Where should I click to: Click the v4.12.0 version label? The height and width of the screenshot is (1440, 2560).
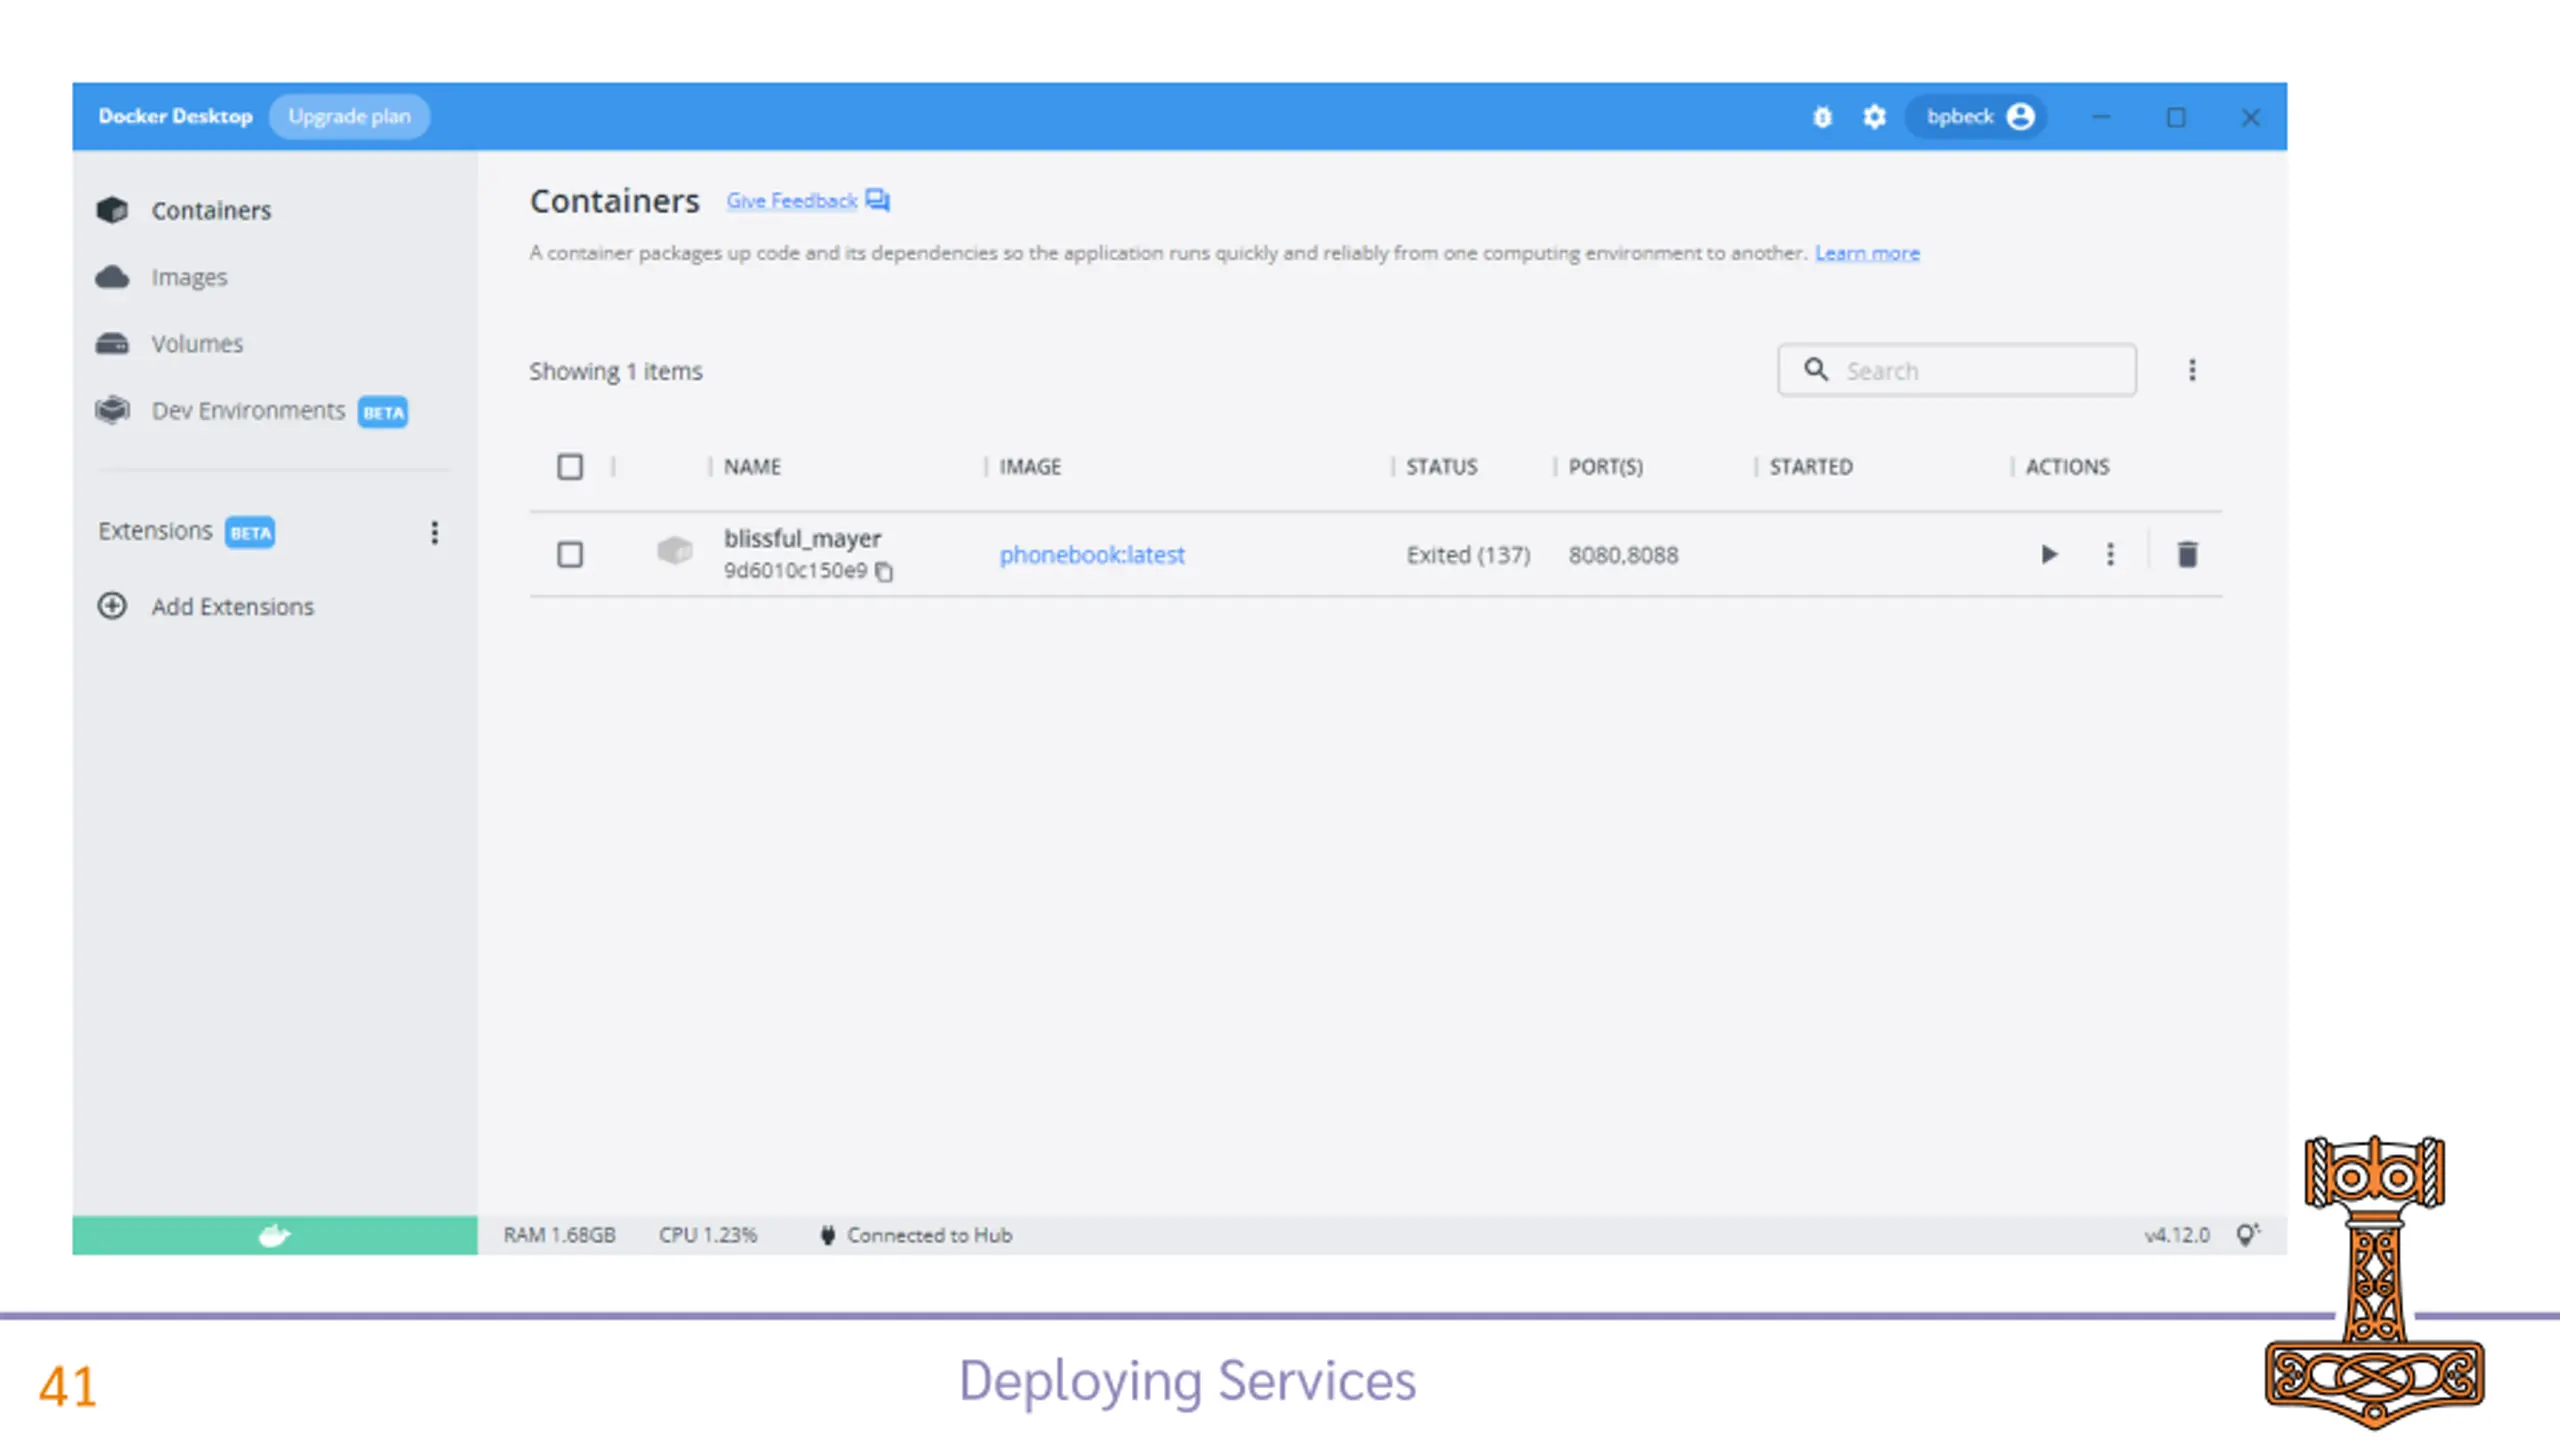tap(2176, 1235)
